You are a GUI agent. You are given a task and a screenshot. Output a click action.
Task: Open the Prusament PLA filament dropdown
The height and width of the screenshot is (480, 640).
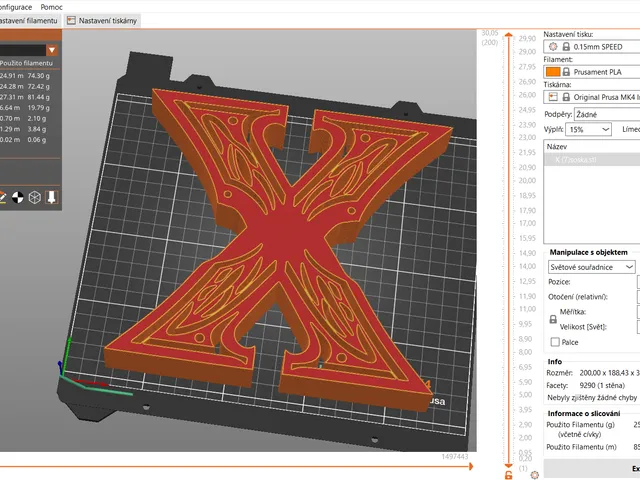tap(592, 72)
